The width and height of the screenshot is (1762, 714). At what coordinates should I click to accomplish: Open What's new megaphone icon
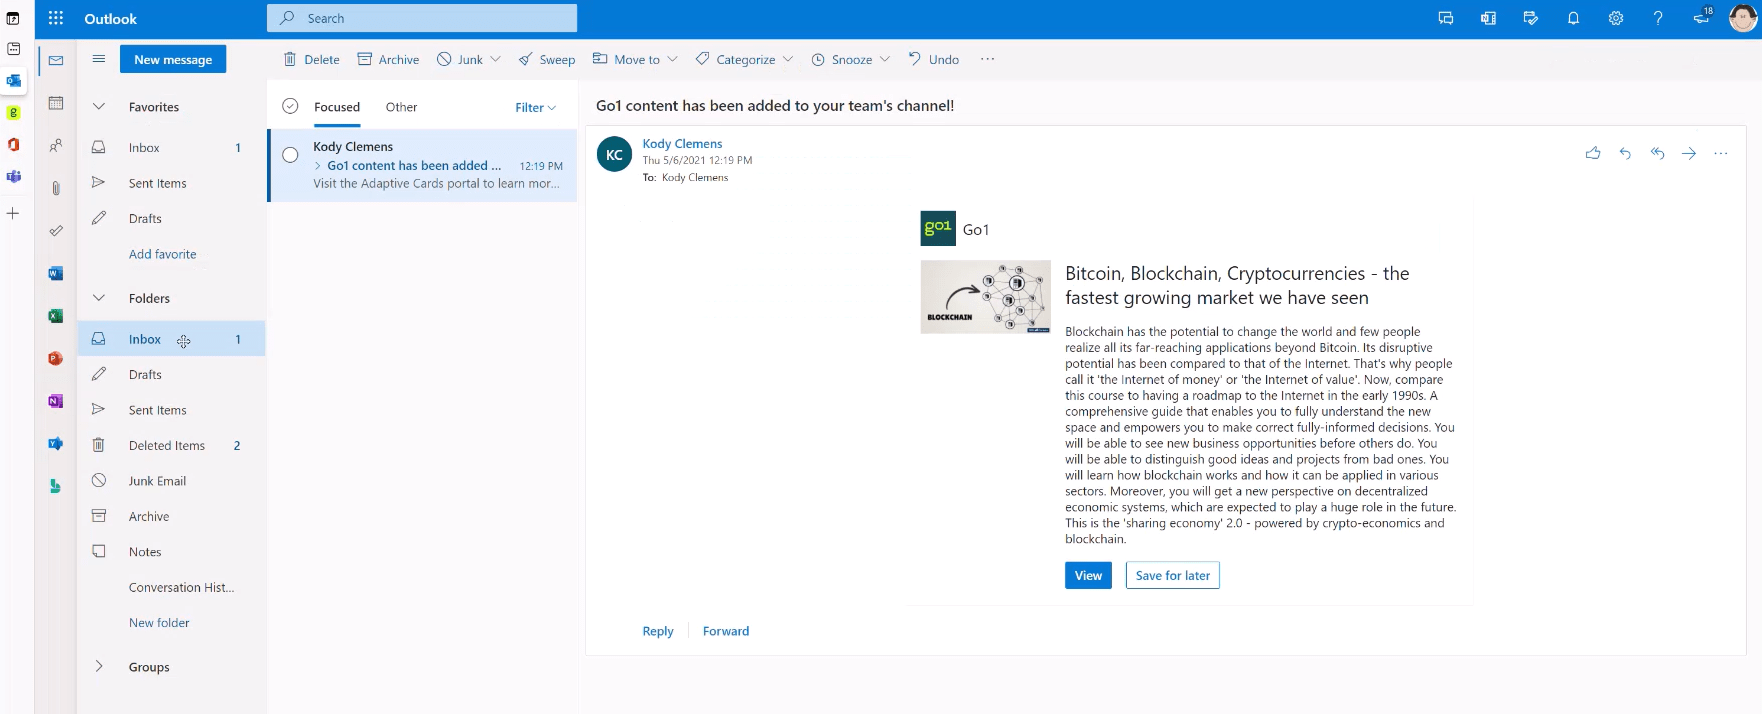pyautogui.click(x=1702, y=17)
